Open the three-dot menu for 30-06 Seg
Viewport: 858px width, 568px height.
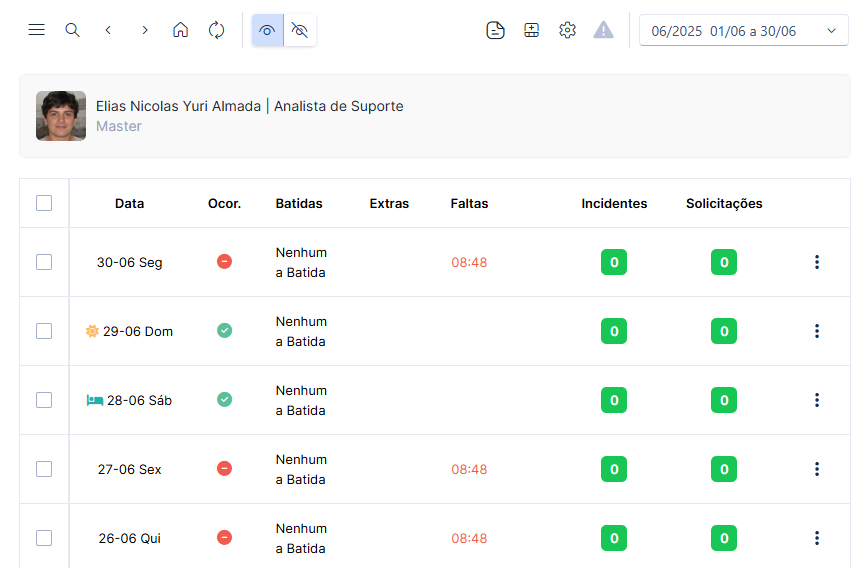tap(817, 262)
